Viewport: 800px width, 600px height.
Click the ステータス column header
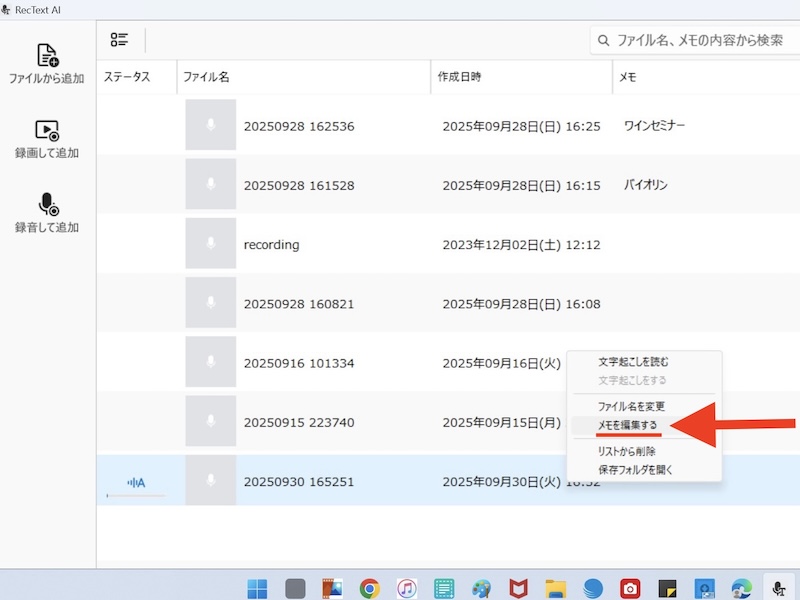click(x=127, y=77)
